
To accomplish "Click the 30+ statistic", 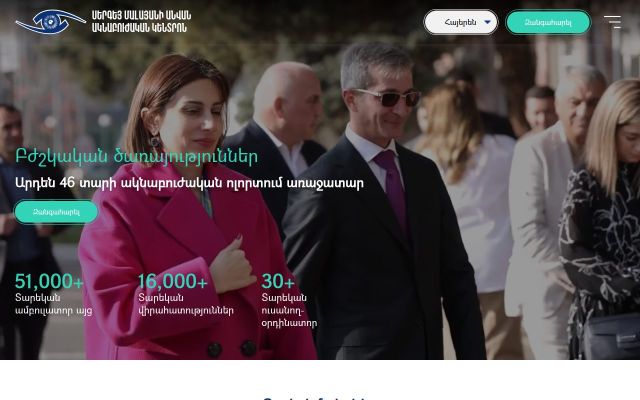I will pos(278,281).
